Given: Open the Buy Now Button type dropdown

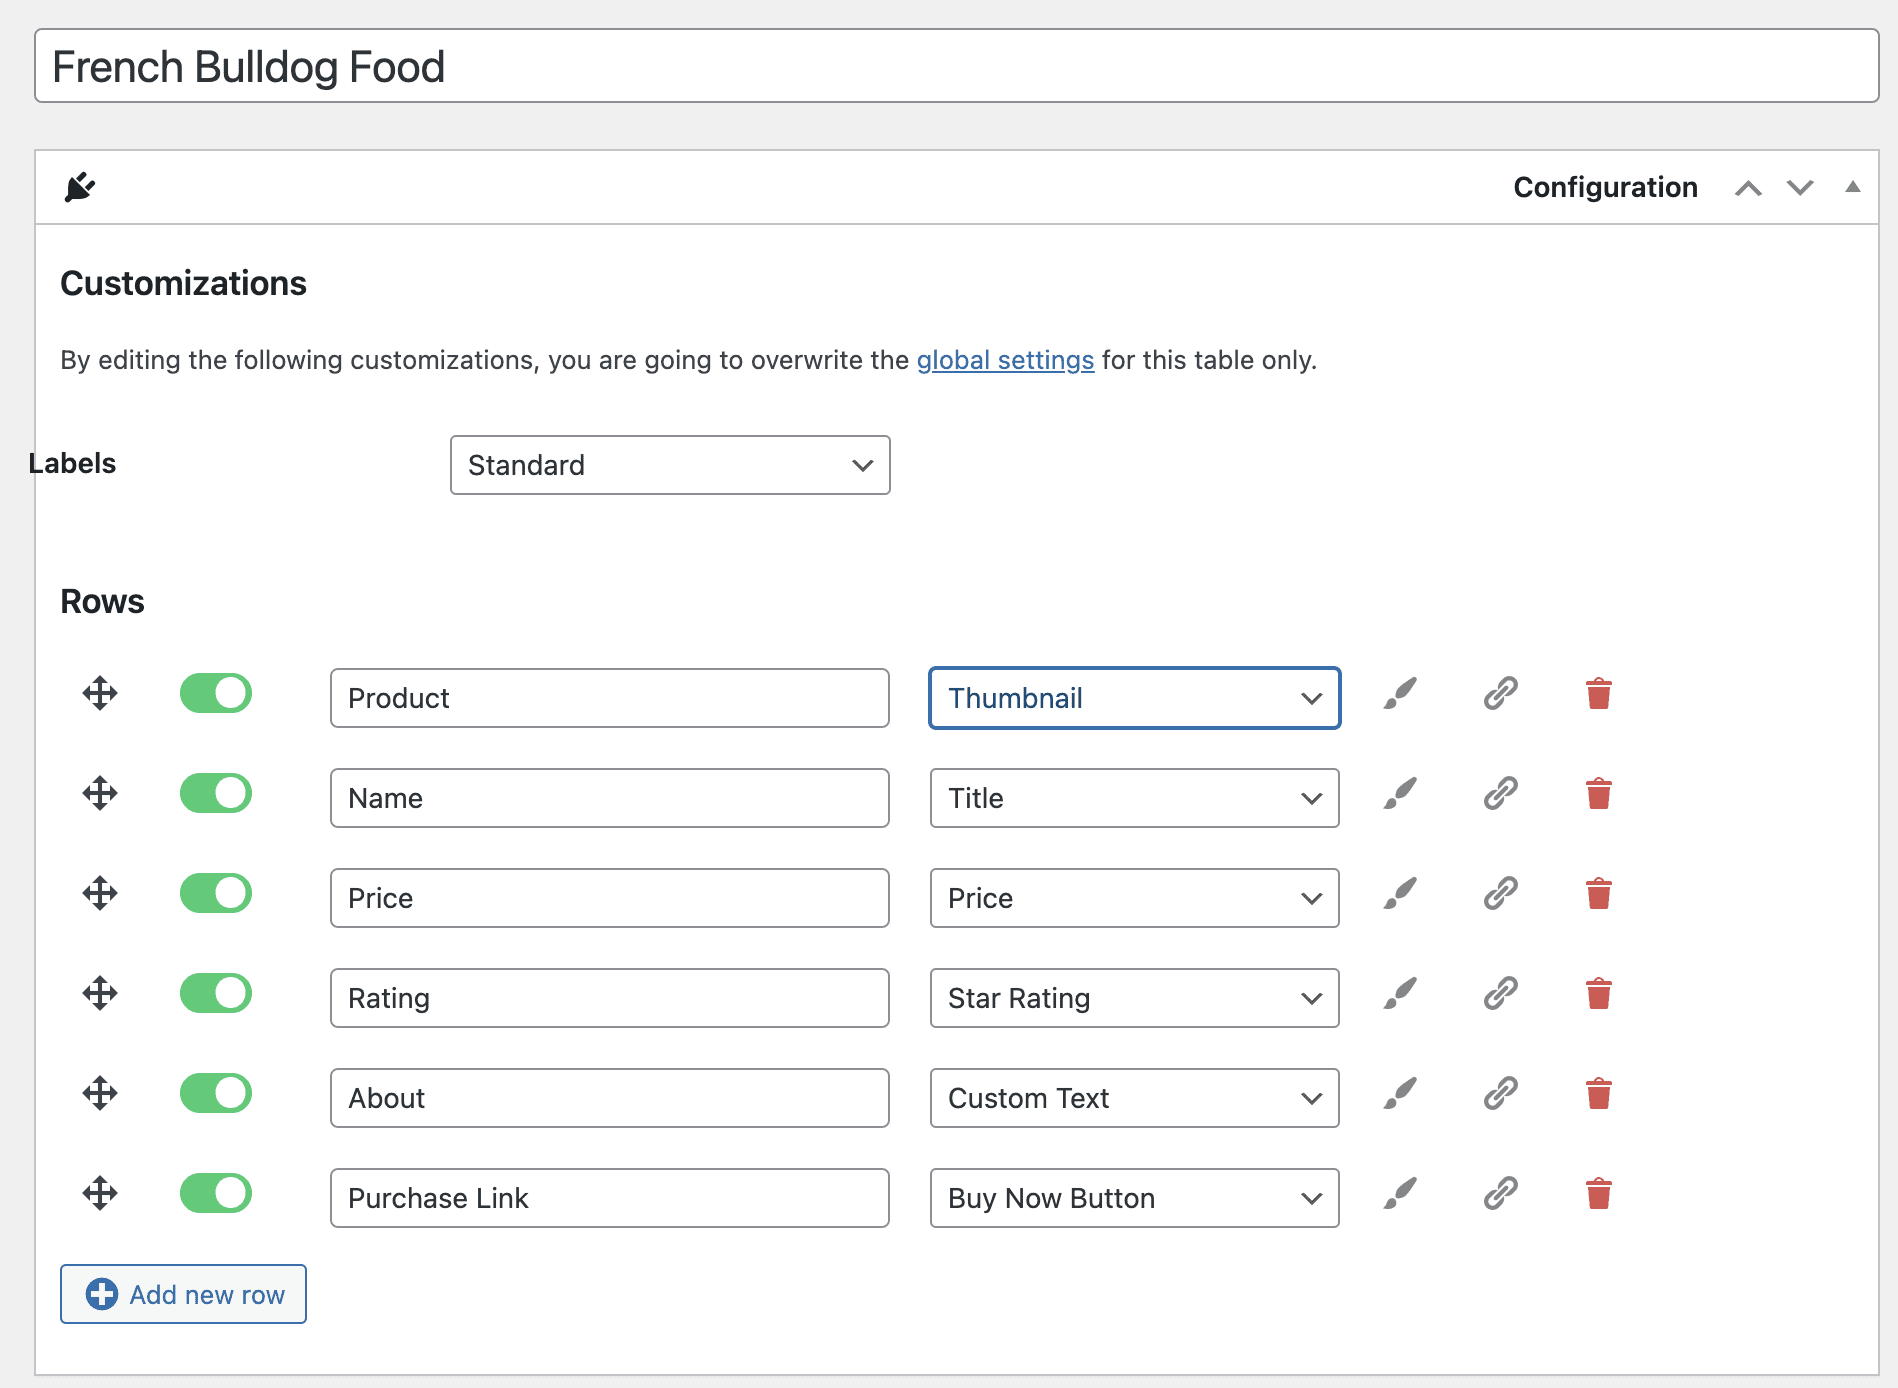Looking at the screenshot, I should (x=1134, y=1198).
